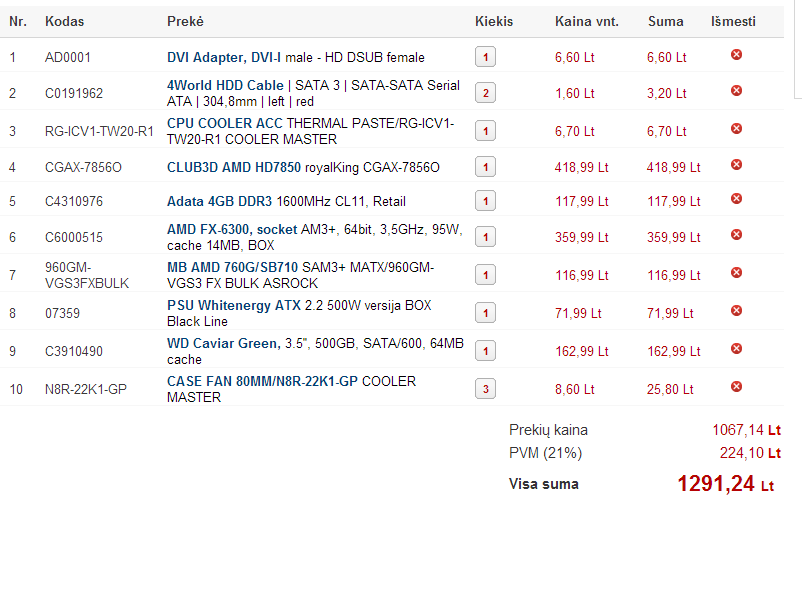Delete the CPU Cooler thermal paste row
The height and width of the screenshot is (600, 802).
click(x=736, y=128)
